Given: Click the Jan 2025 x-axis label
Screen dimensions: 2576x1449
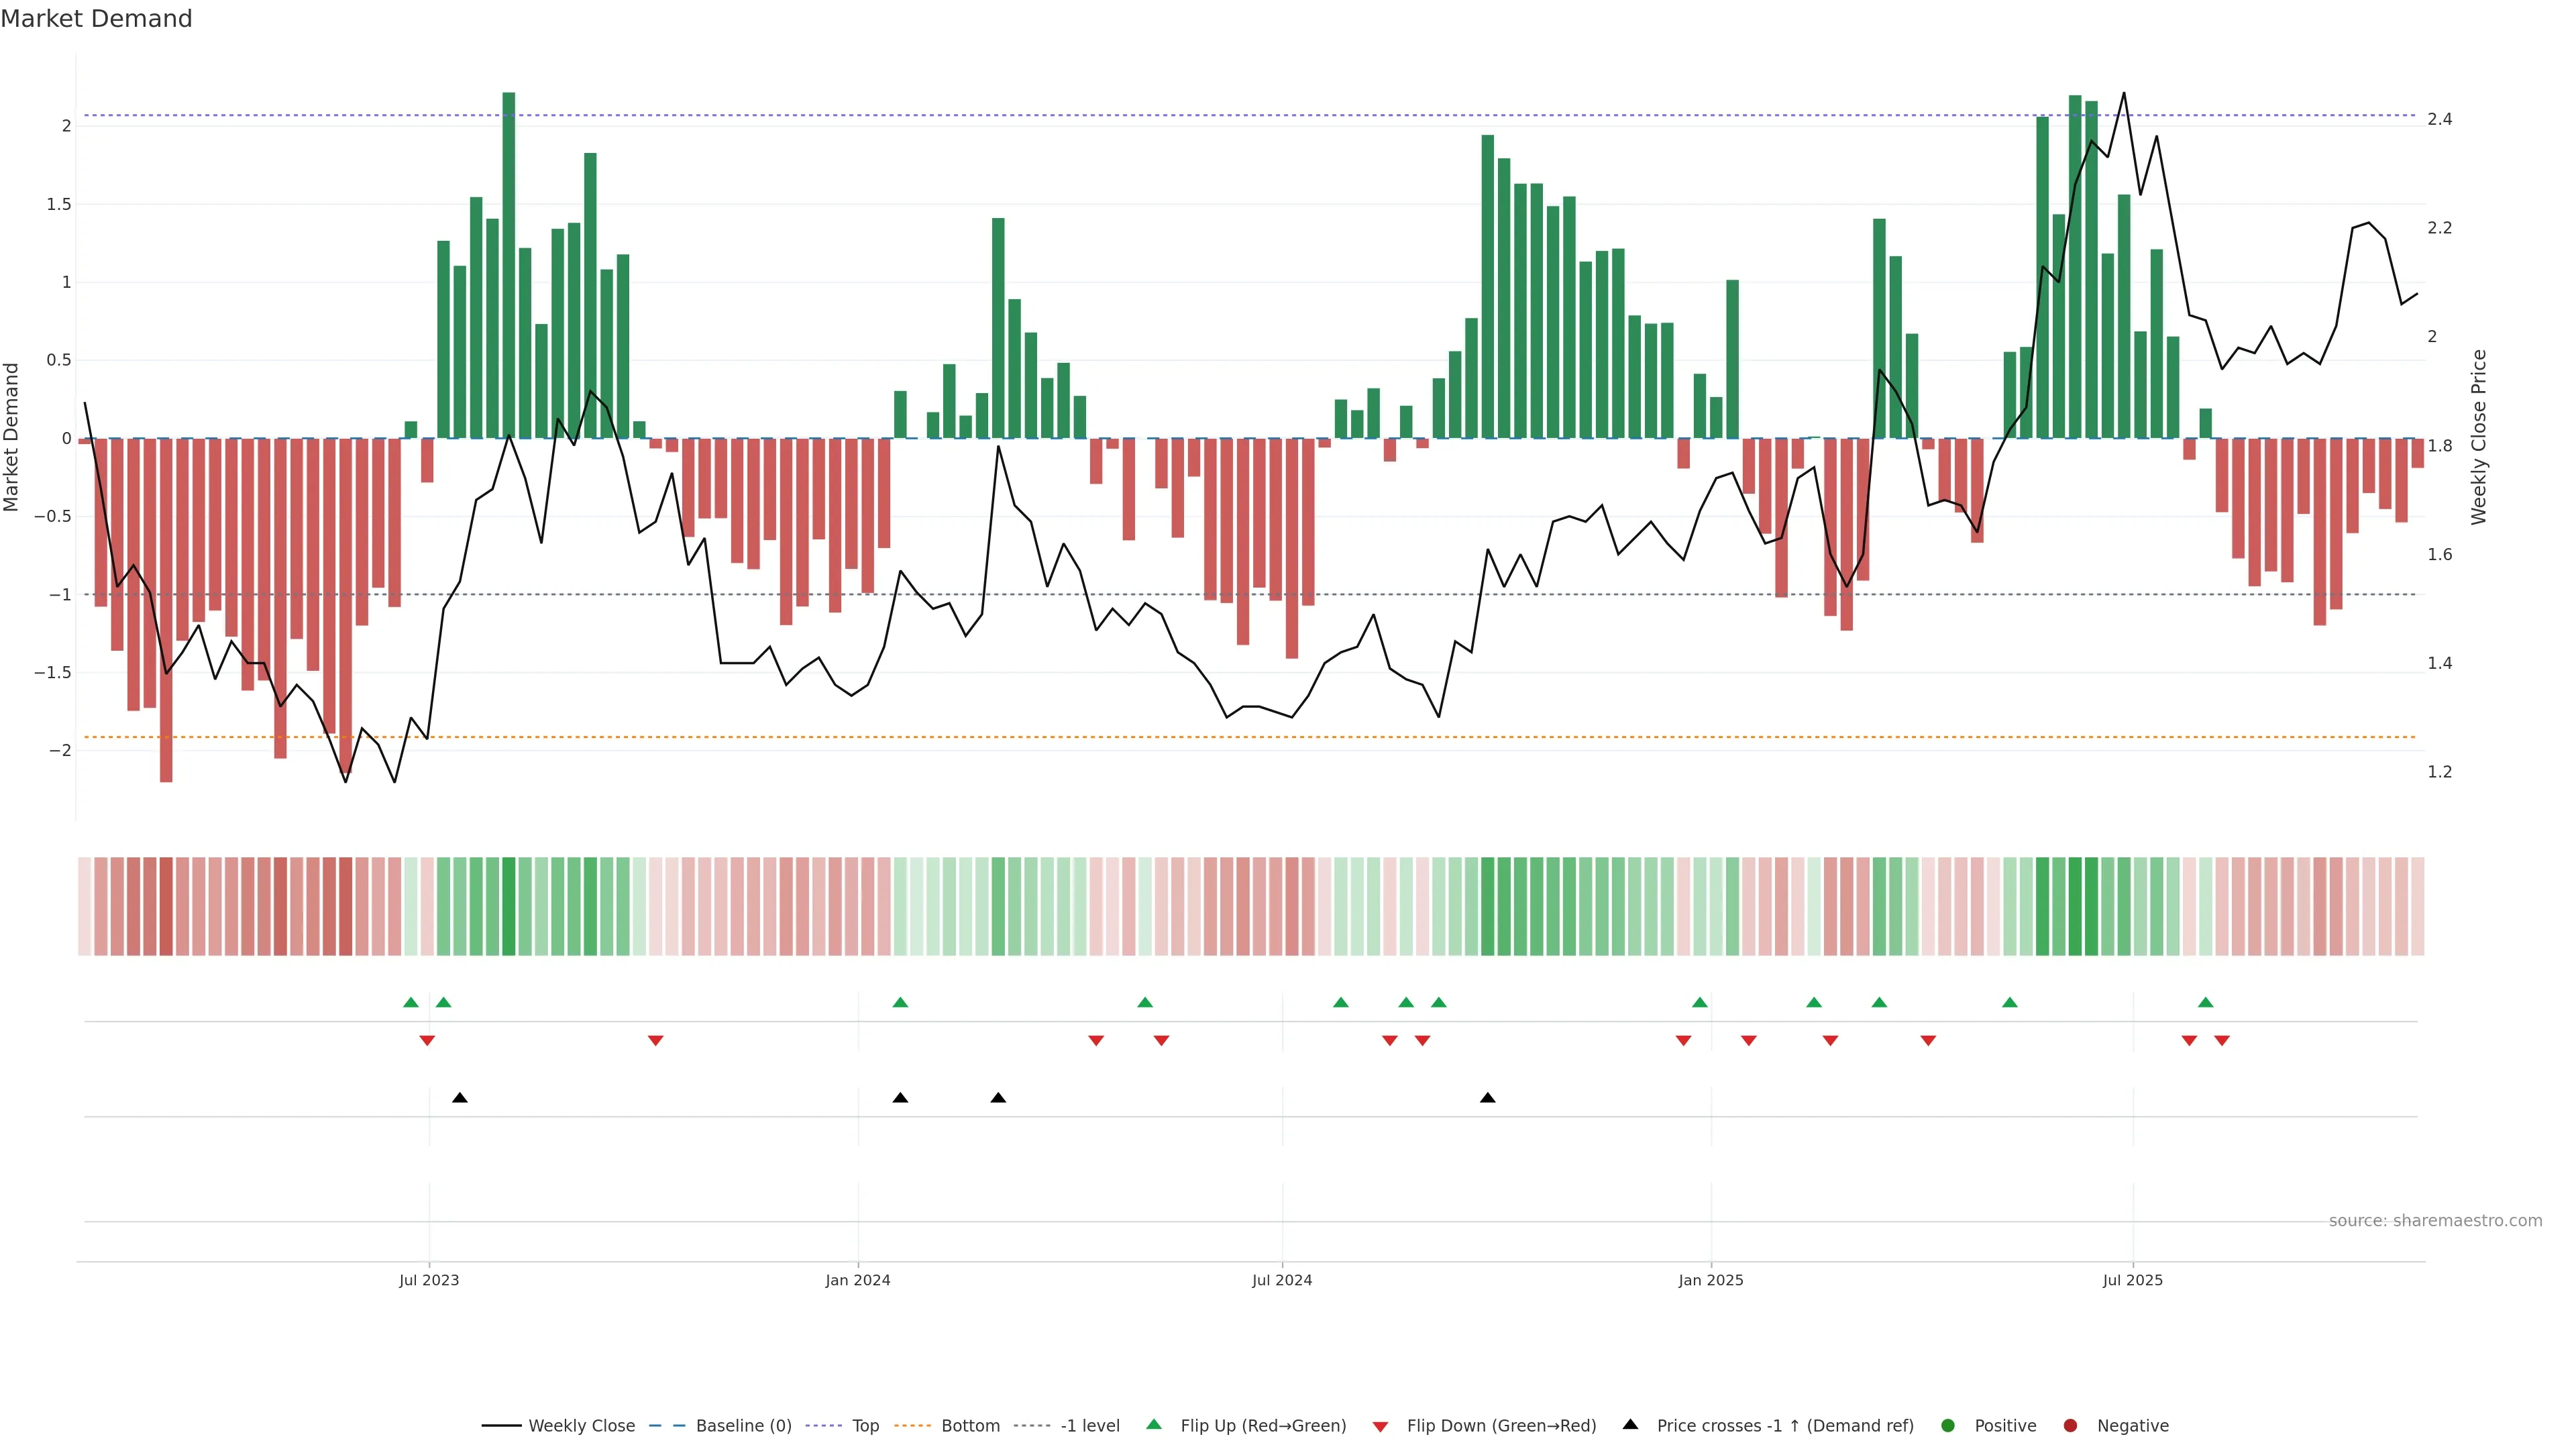Looking at the screenshot, I should coord(1710,1280).
